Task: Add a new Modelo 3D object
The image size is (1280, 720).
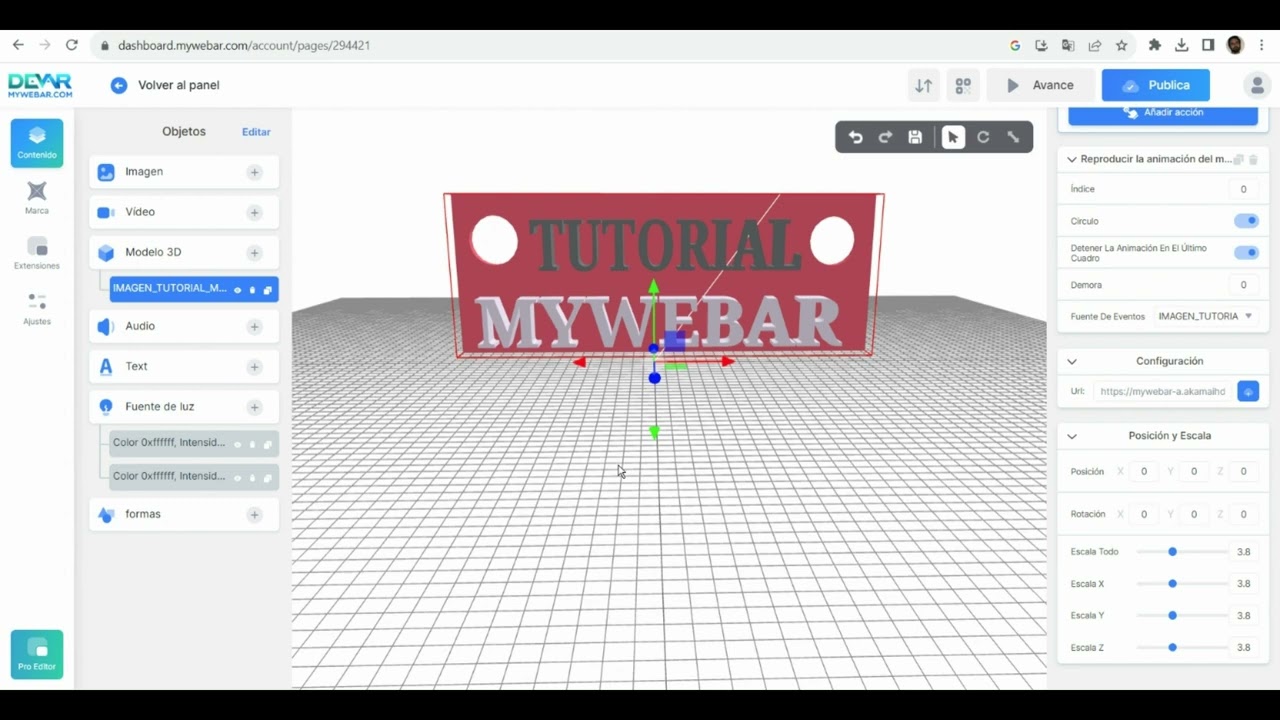Action: pos(255,253)
